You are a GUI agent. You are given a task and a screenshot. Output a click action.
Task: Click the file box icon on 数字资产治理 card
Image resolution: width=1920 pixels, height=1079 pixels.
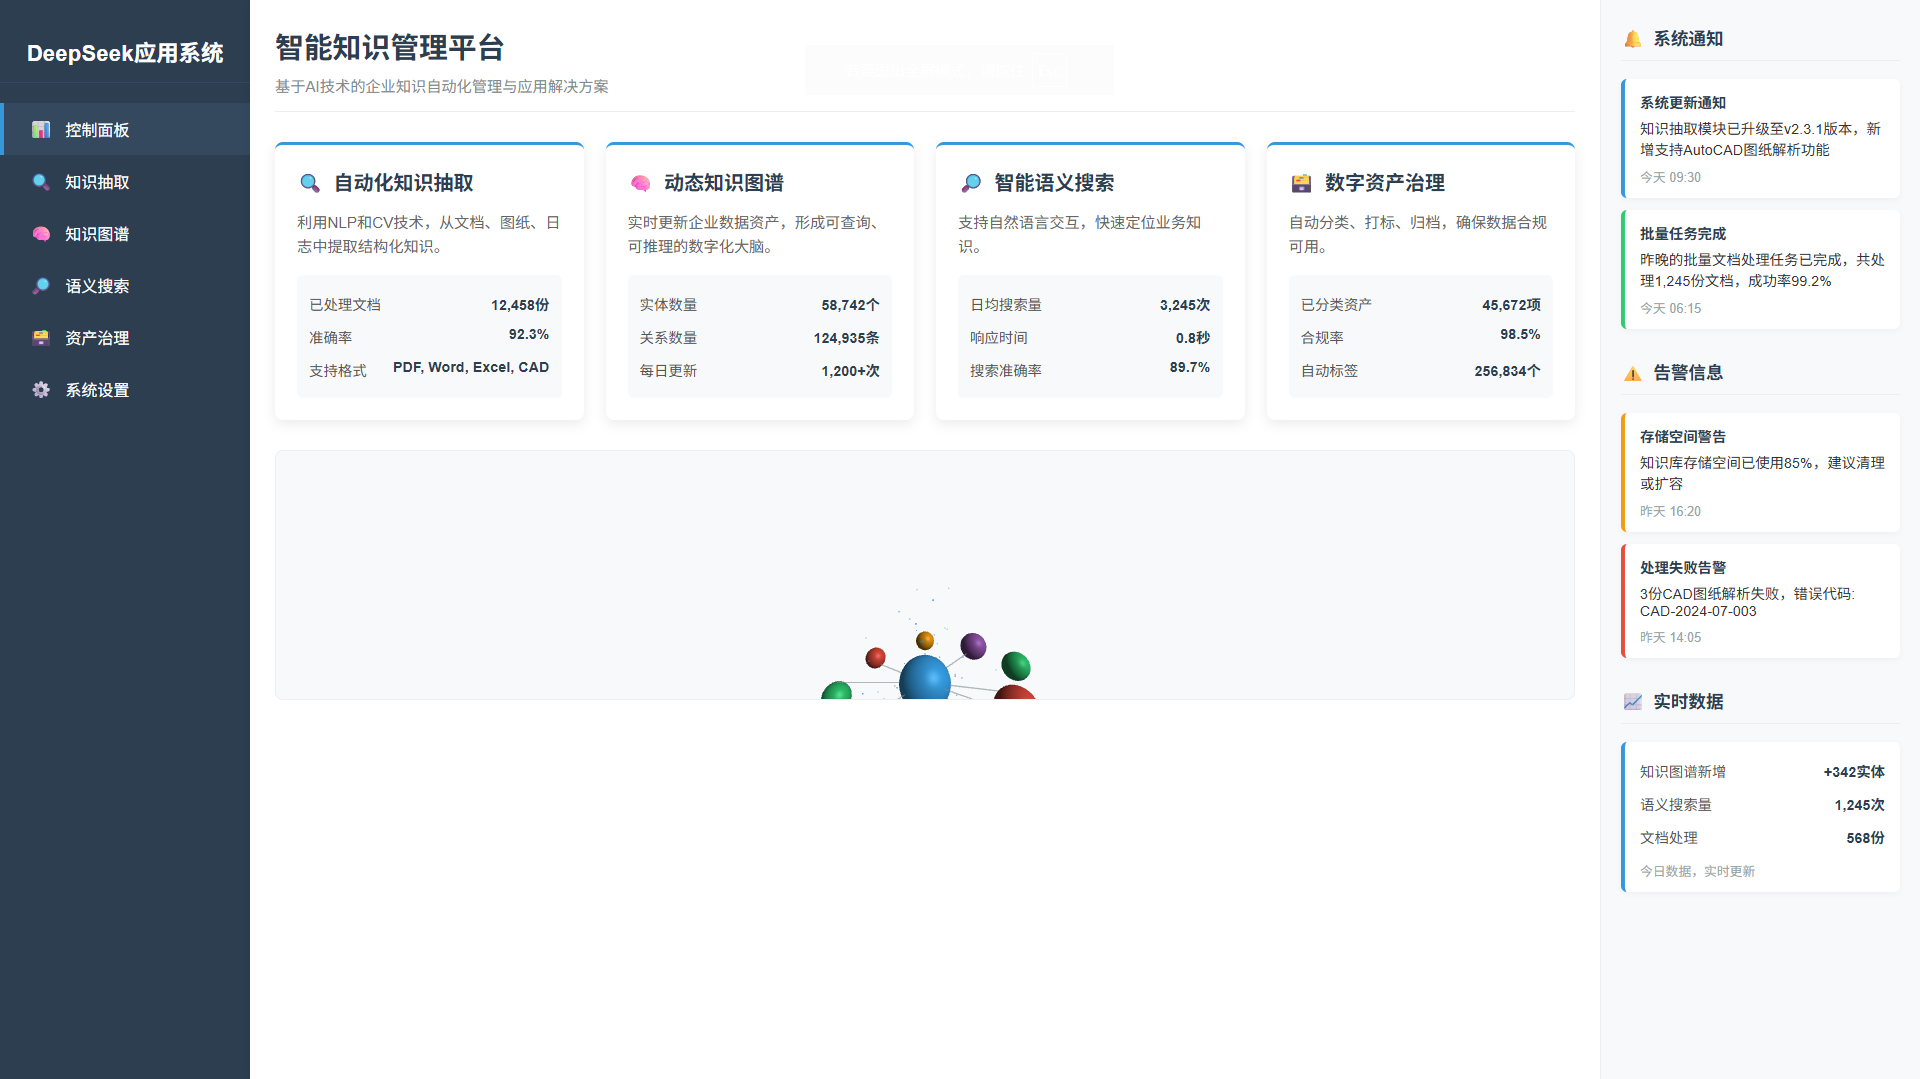1301,183
